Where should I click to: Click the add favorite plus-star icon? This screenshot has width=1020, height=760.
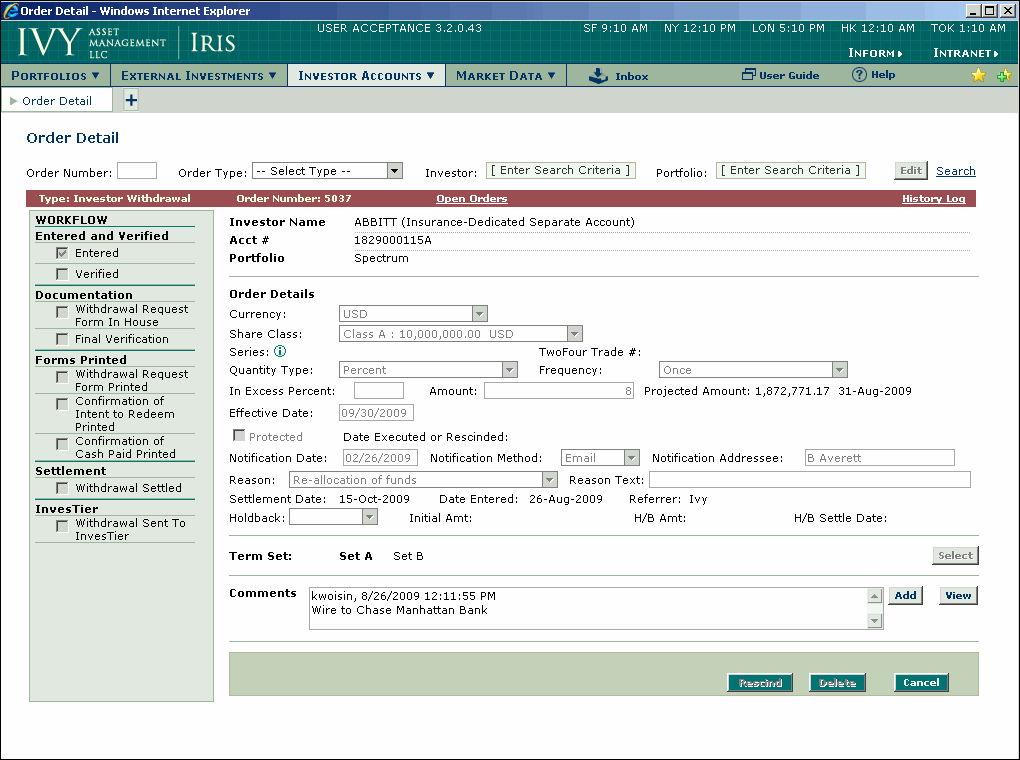click(x=1003, y=75)
